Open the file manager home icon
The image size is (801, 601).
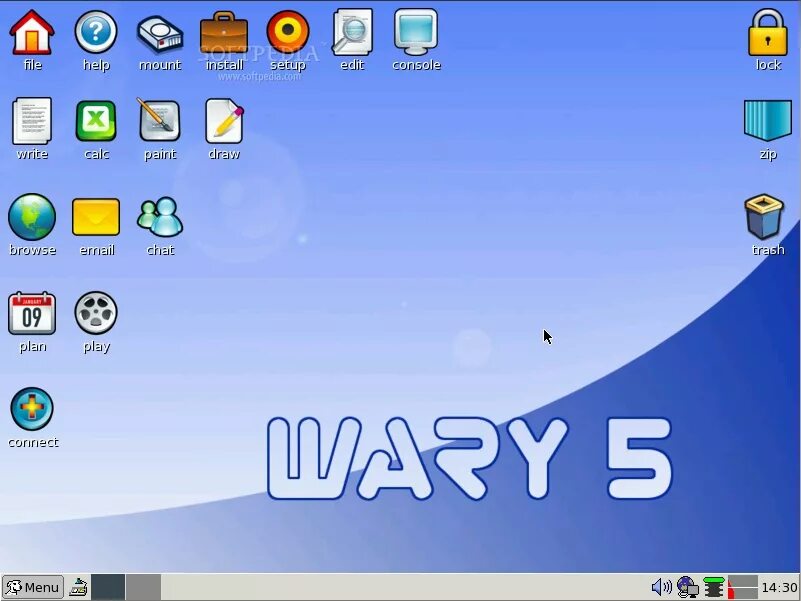tap(32, 33)
